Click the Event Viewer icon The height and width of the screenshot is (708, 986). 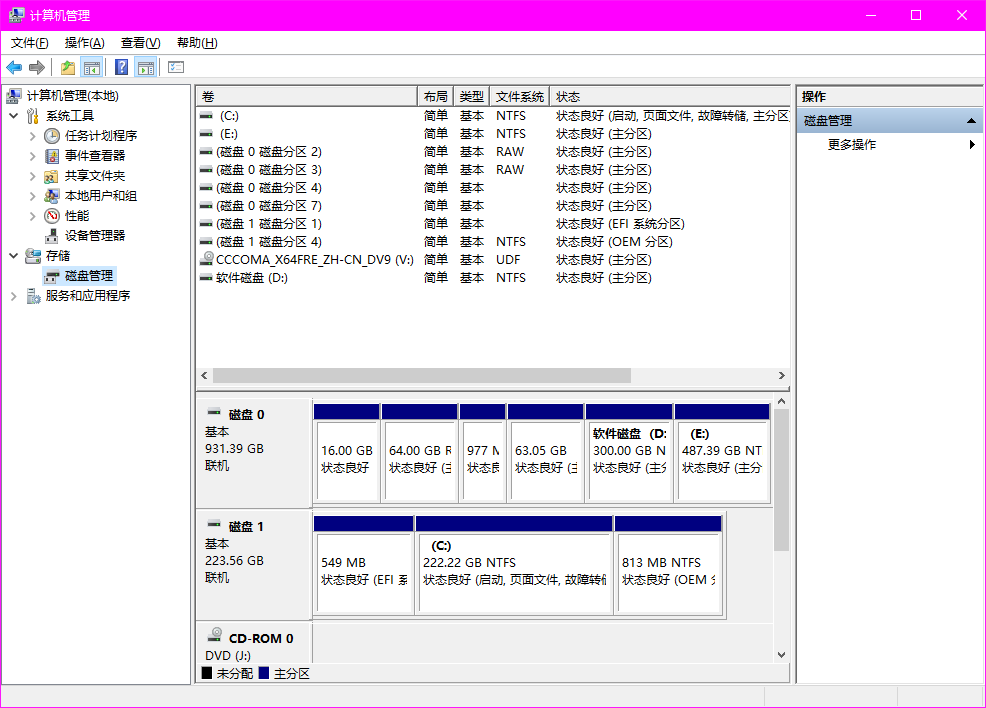coord(52,156)
